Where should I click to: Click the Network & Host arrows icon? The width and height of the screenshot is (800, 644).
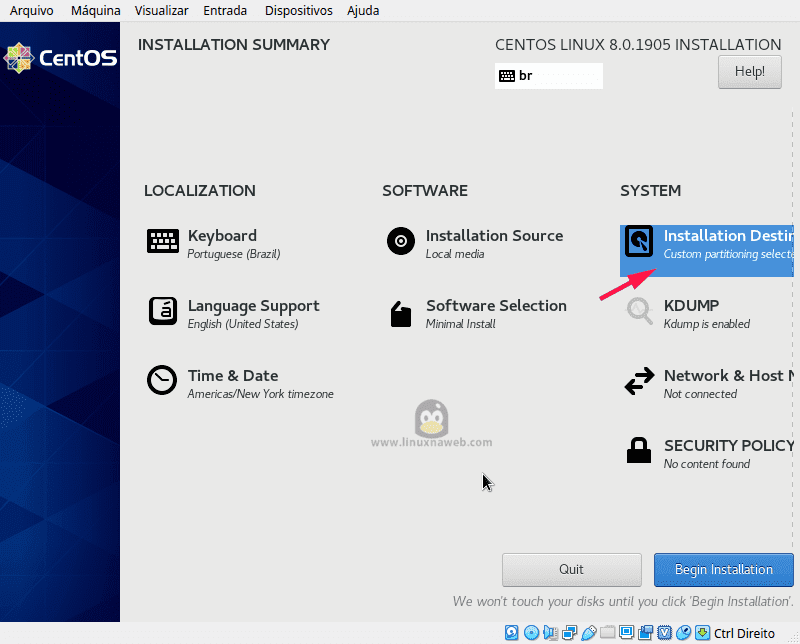(x=639, y=381)
